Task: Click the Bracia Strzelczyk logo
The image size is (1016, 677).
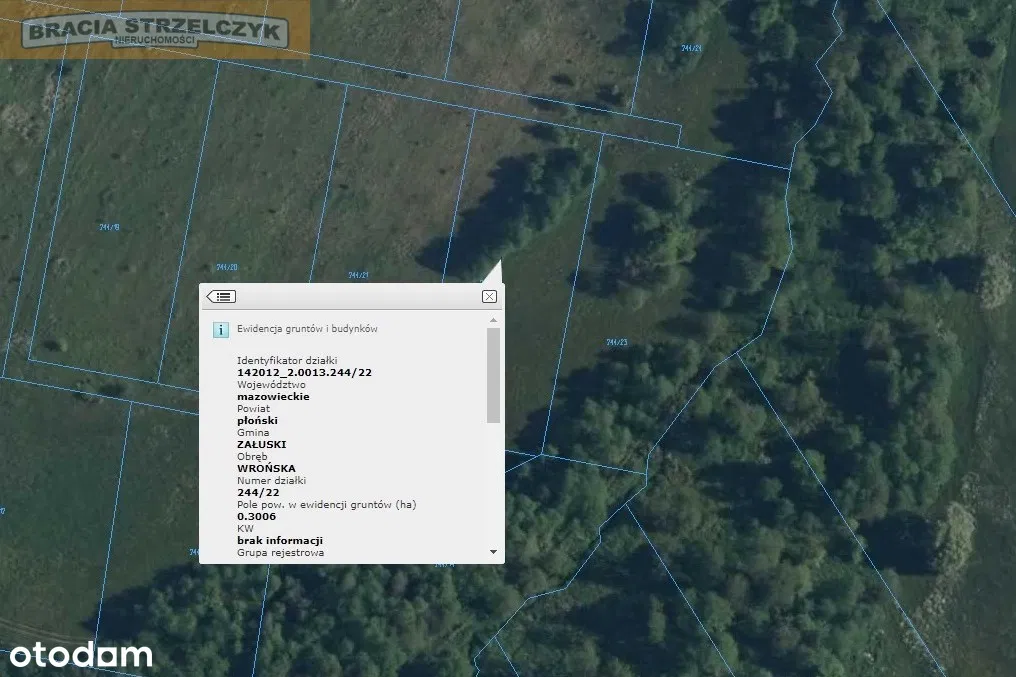Action: point(157,31)
